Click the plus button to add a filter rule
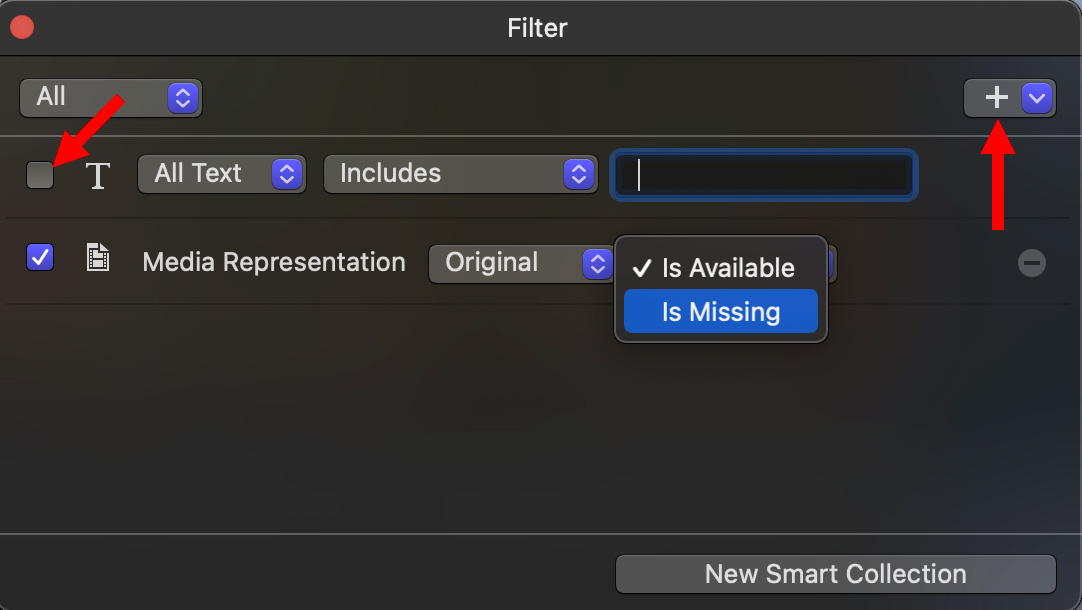 tap(995, 98)
